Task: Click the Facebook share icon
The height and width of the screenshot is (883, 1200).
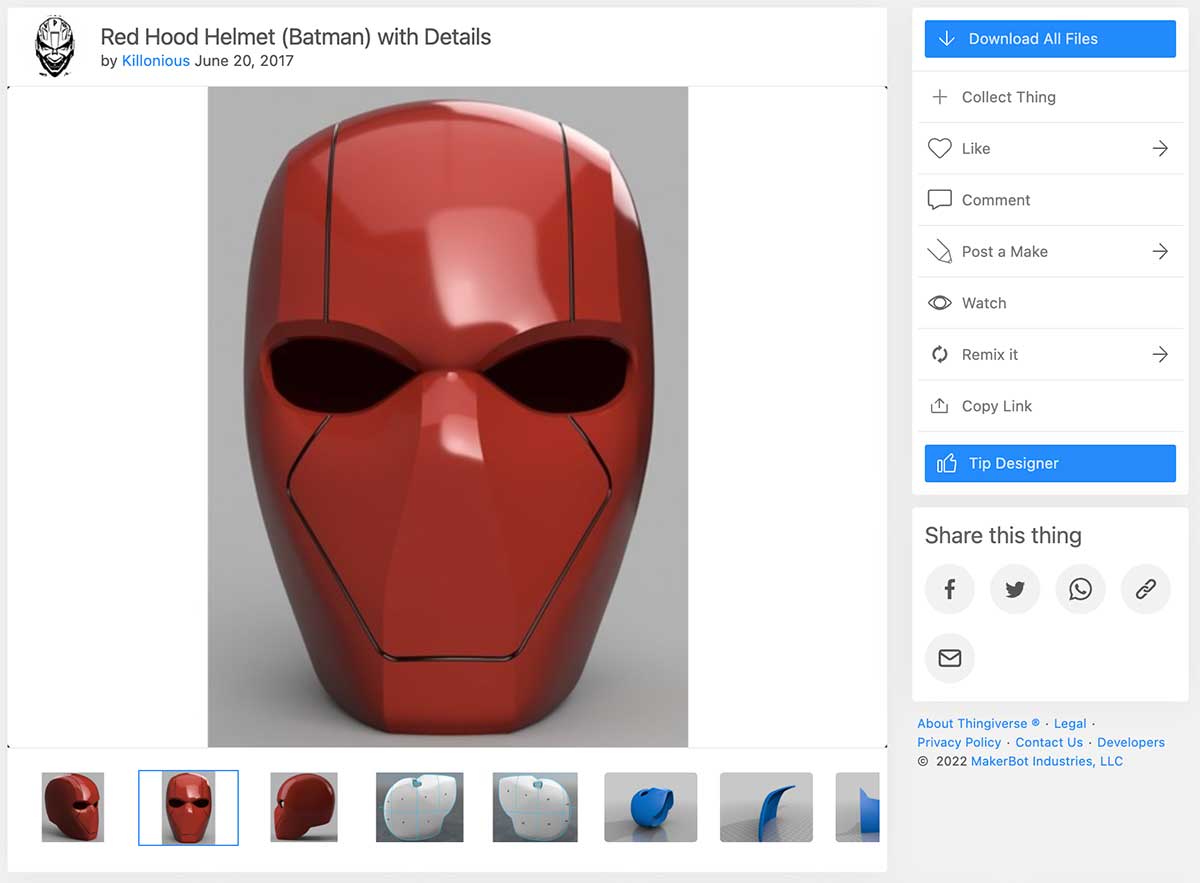Action: pyautogui.click(x=949, y=589)
